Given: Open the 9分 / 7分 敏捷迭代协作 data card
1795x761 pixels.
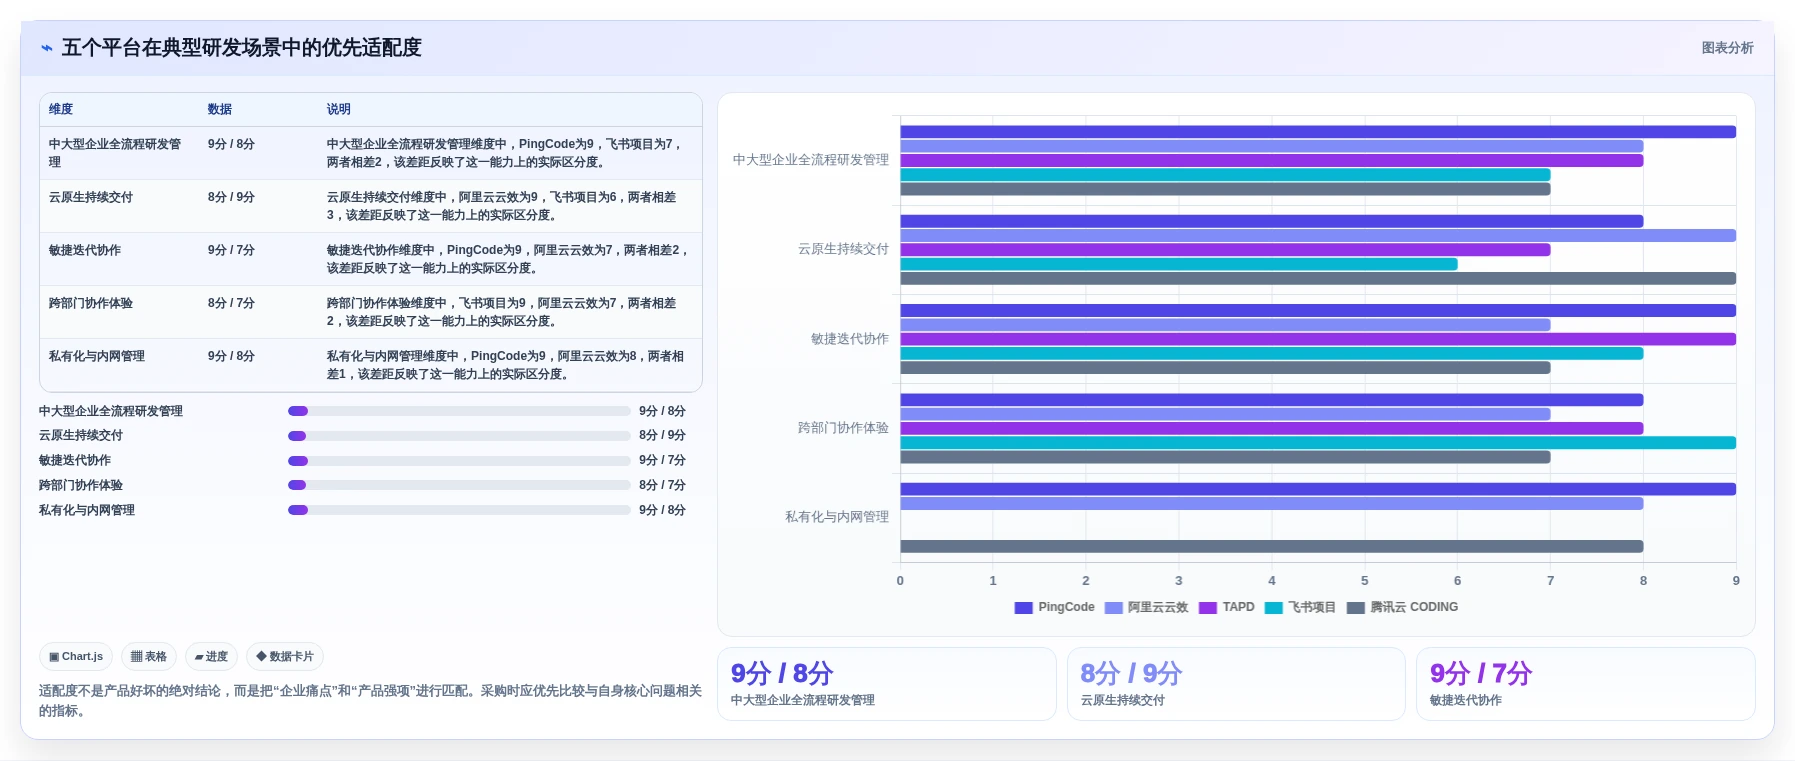Looking at the screenshot, I should (x=1586, y=684).
